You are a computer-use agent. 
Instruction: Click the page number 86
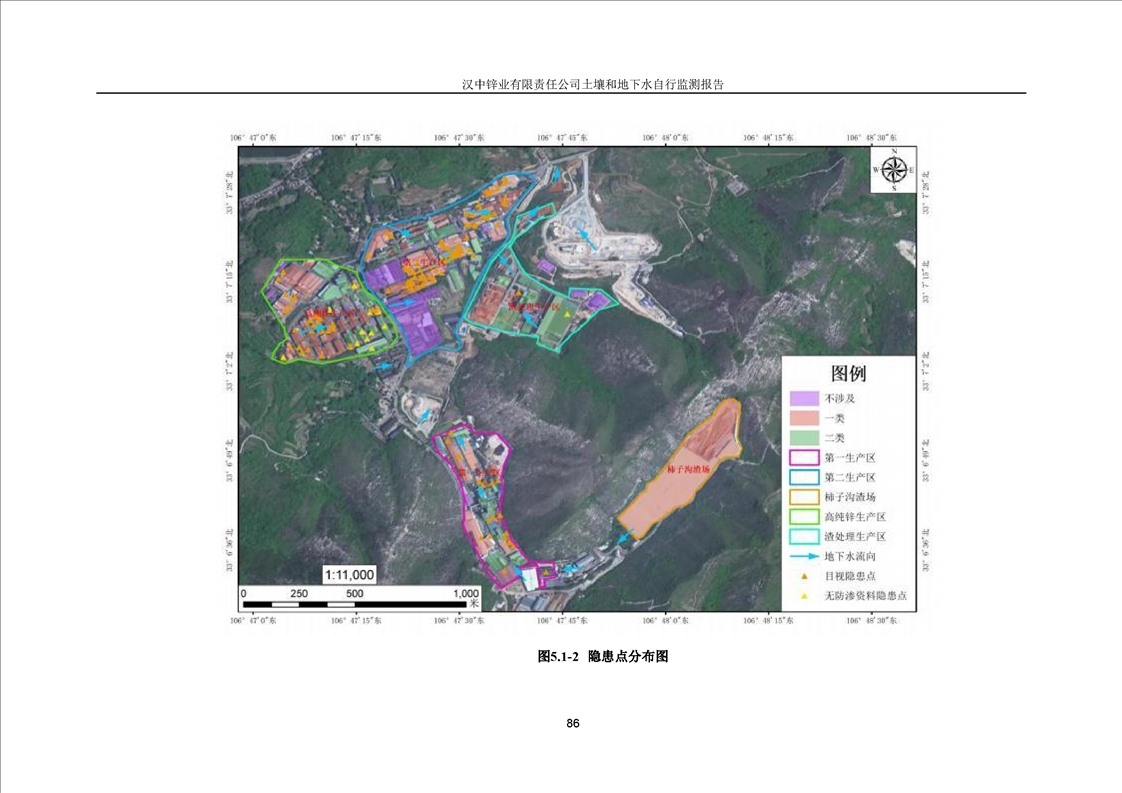pyautogui.click(x=573, y=723)
